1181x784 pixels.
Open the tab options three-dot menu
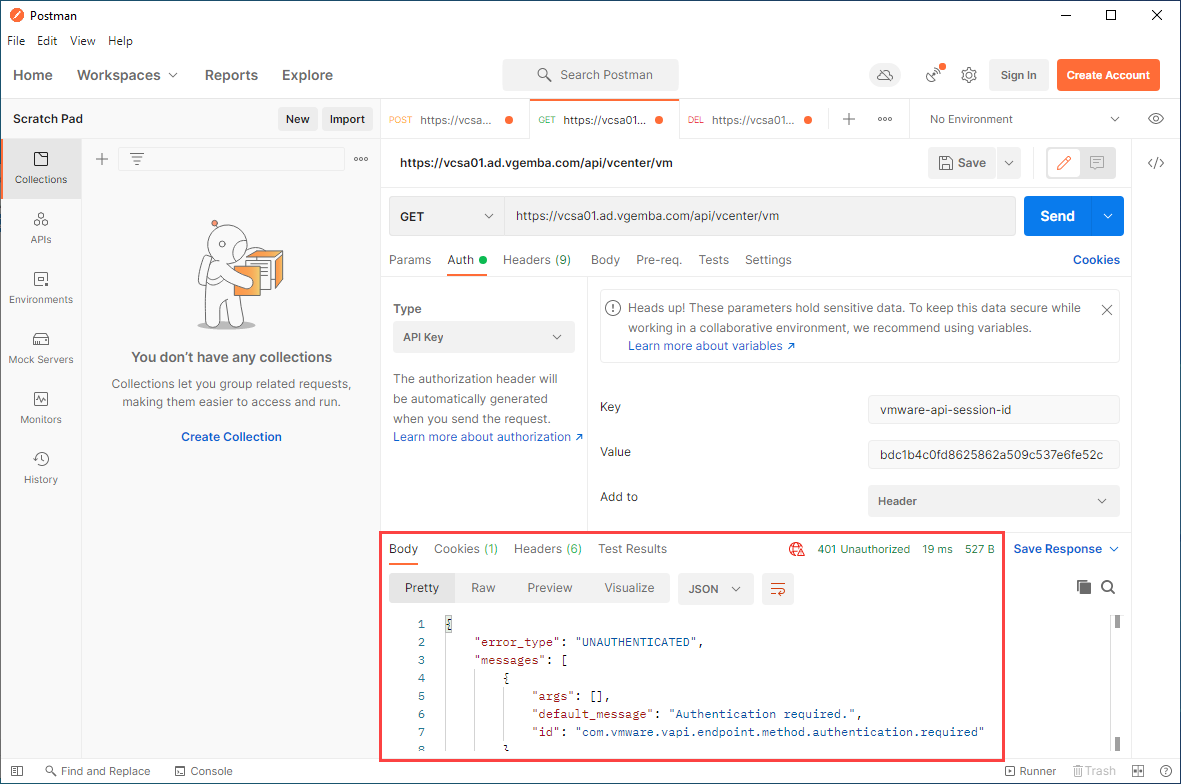(885, 119)
